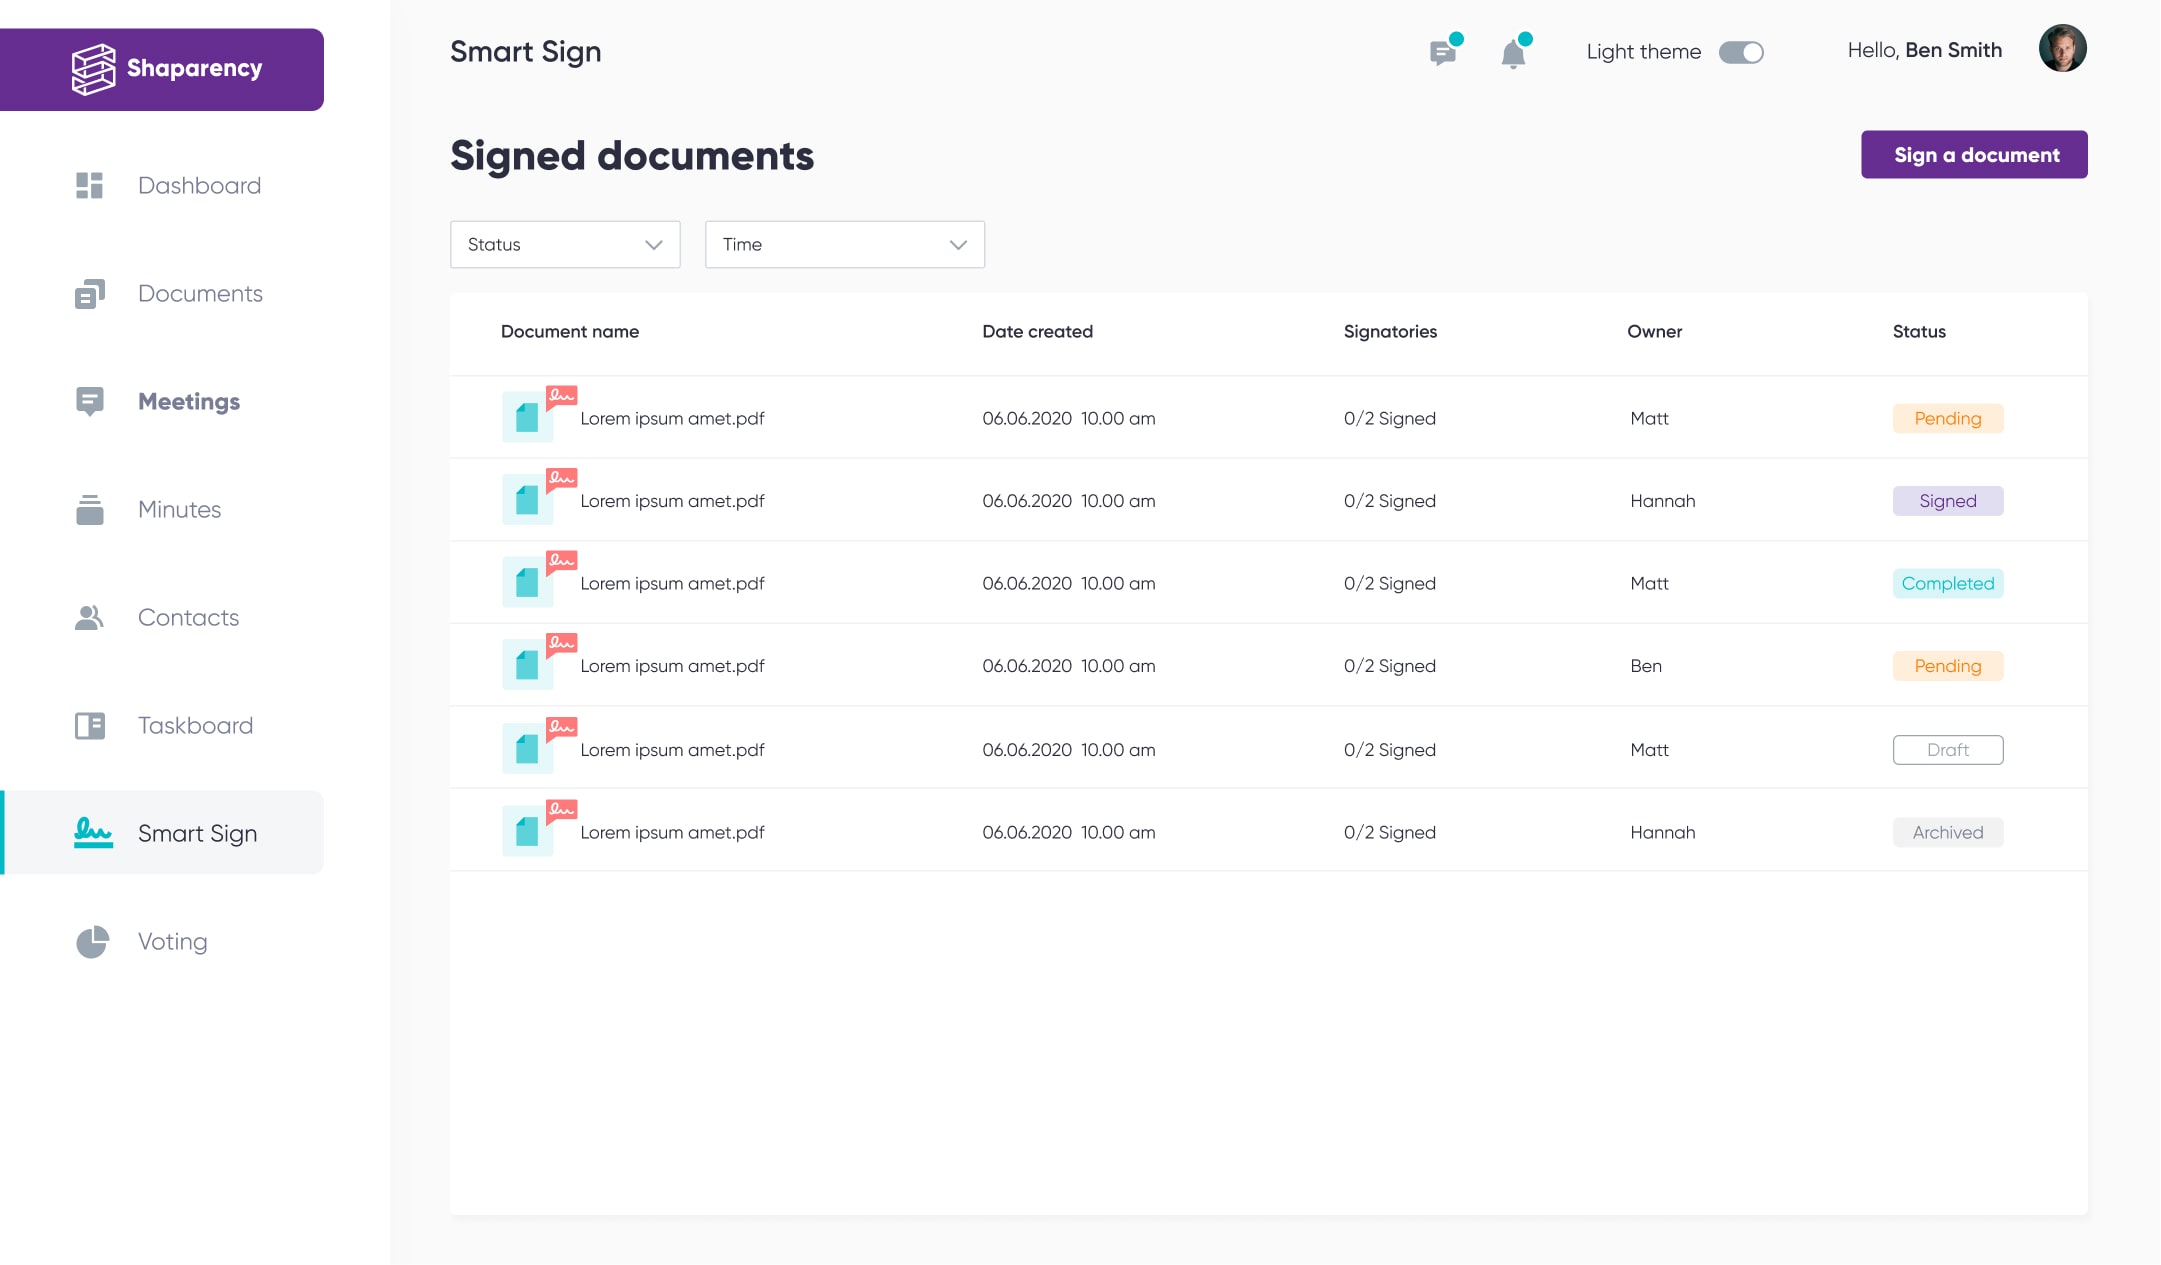Viewport: 2161px width, 1265px height.
Task: Open Voting from the sidebar
Action: point(172,942)
